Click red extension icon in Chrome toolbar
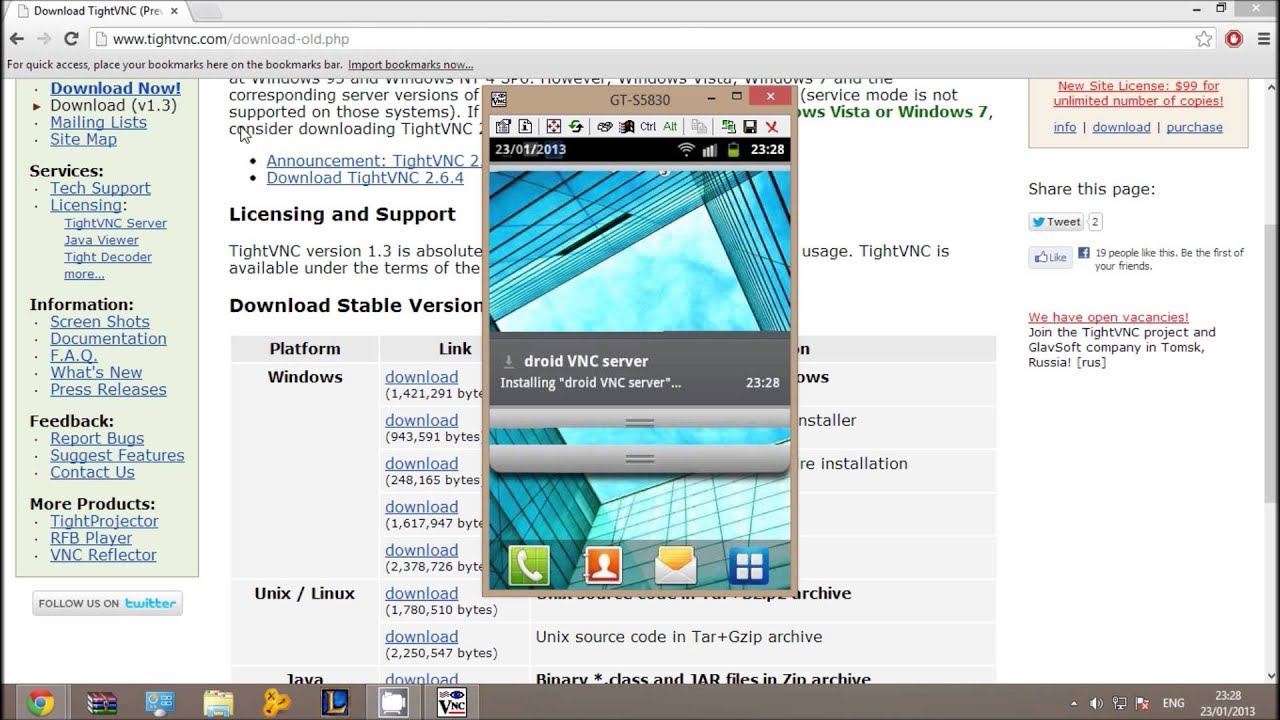Screen dimensions: 1280x720 coord(1234,39)
